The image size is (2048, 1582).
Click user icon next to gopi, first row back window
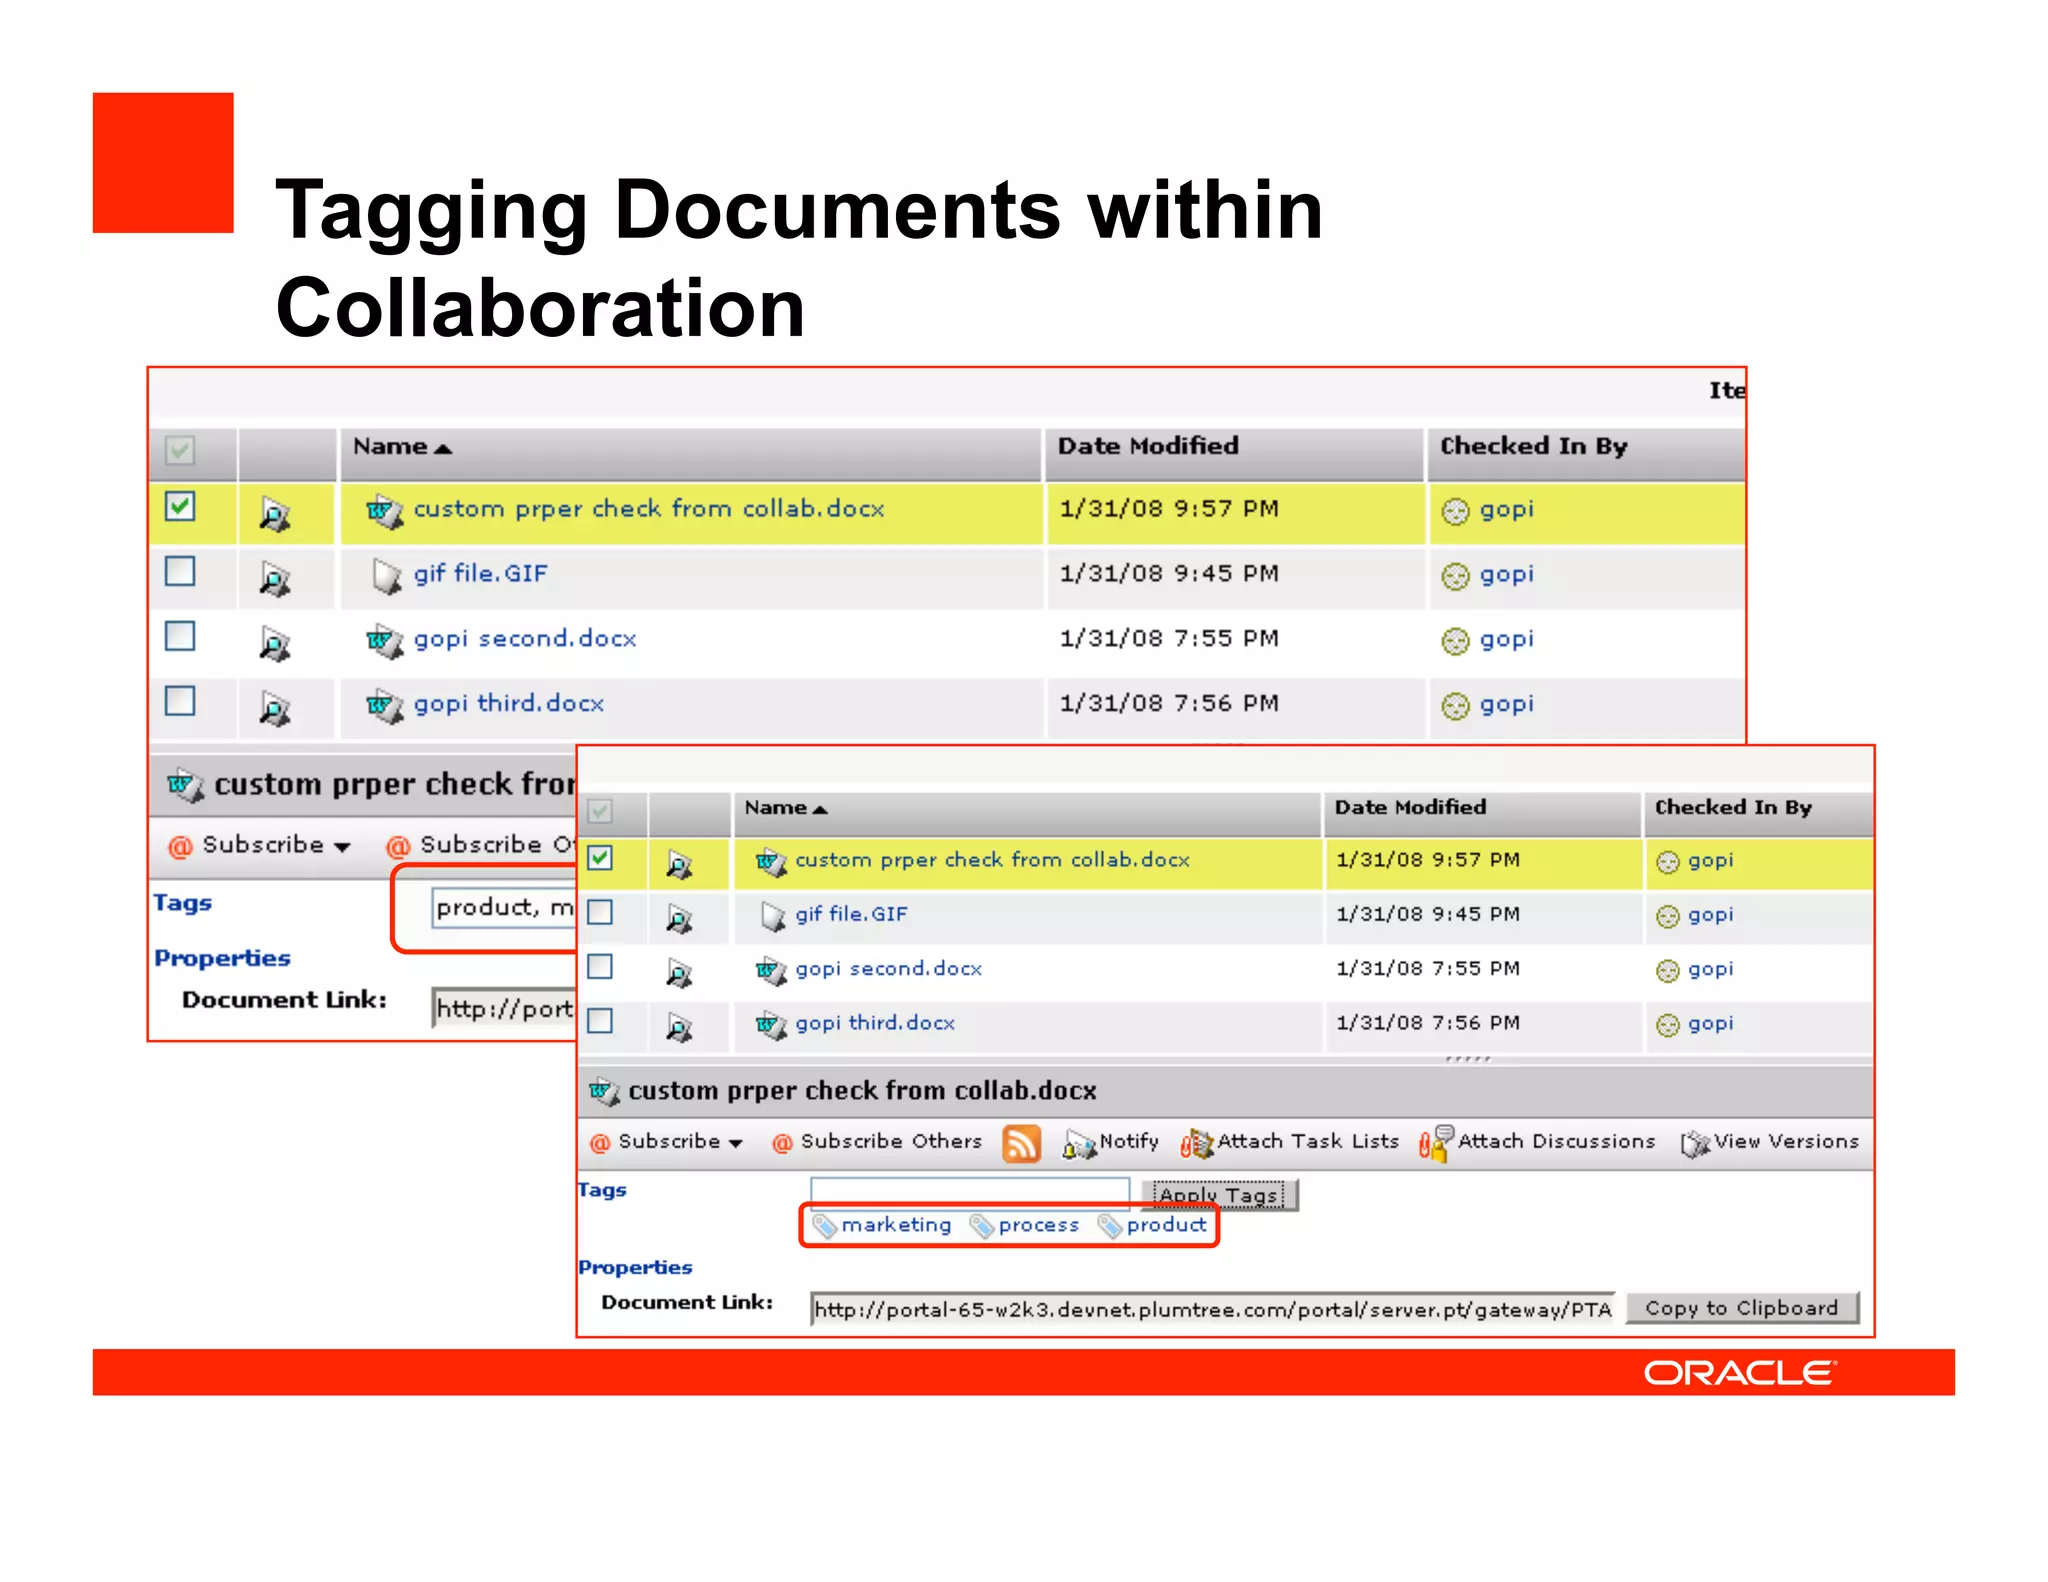point(1455,512)
